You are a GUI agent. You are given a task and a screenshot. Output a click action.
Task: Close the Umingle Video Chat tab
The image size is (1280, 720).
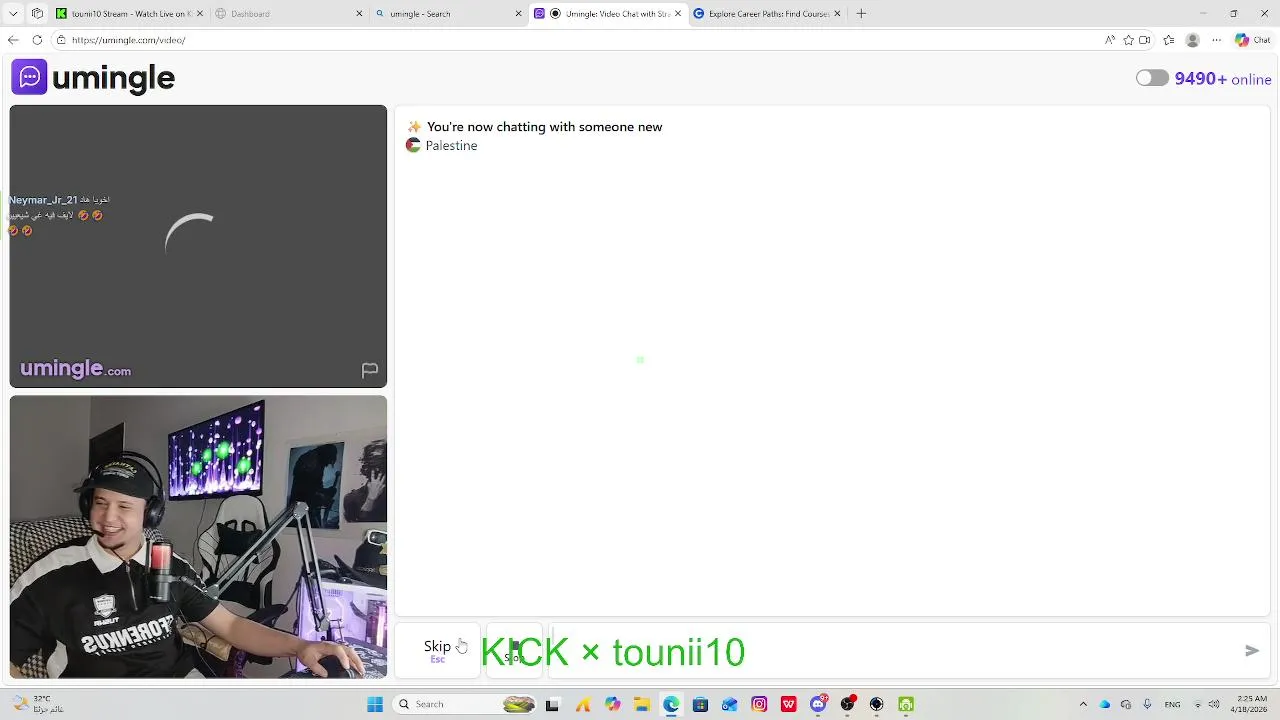click(x=678, y=14)
